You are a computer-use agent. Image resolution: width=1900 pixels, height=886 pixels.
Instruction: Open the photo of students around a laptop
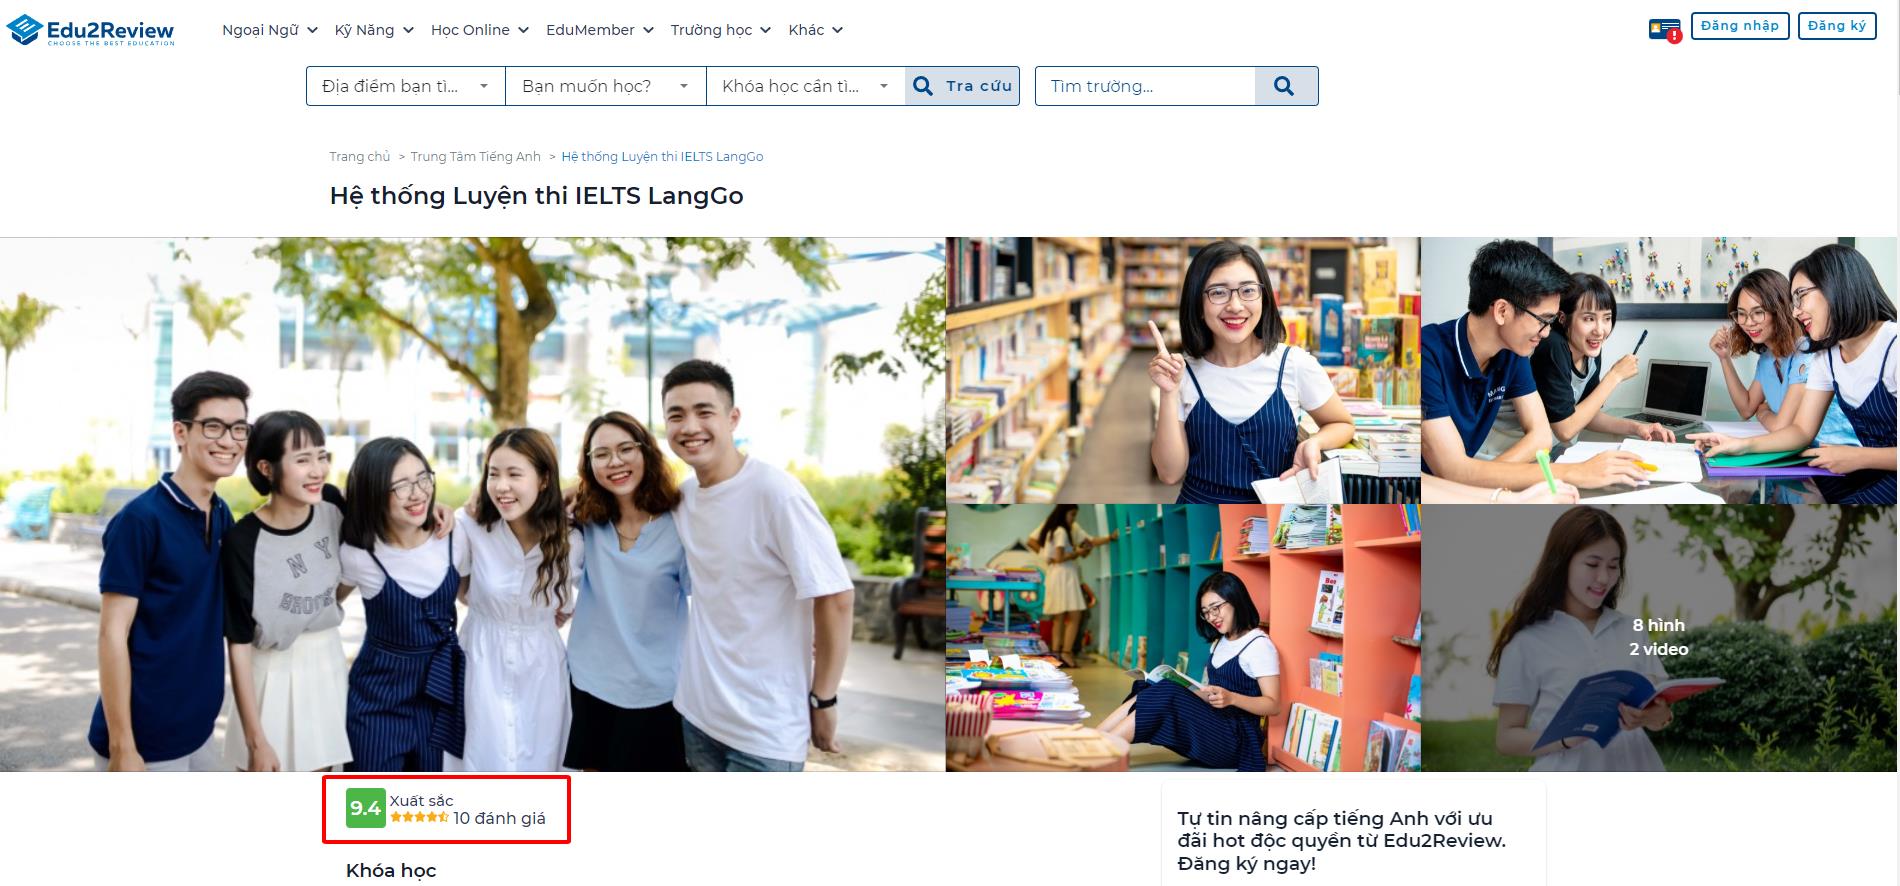(1659, 370)
